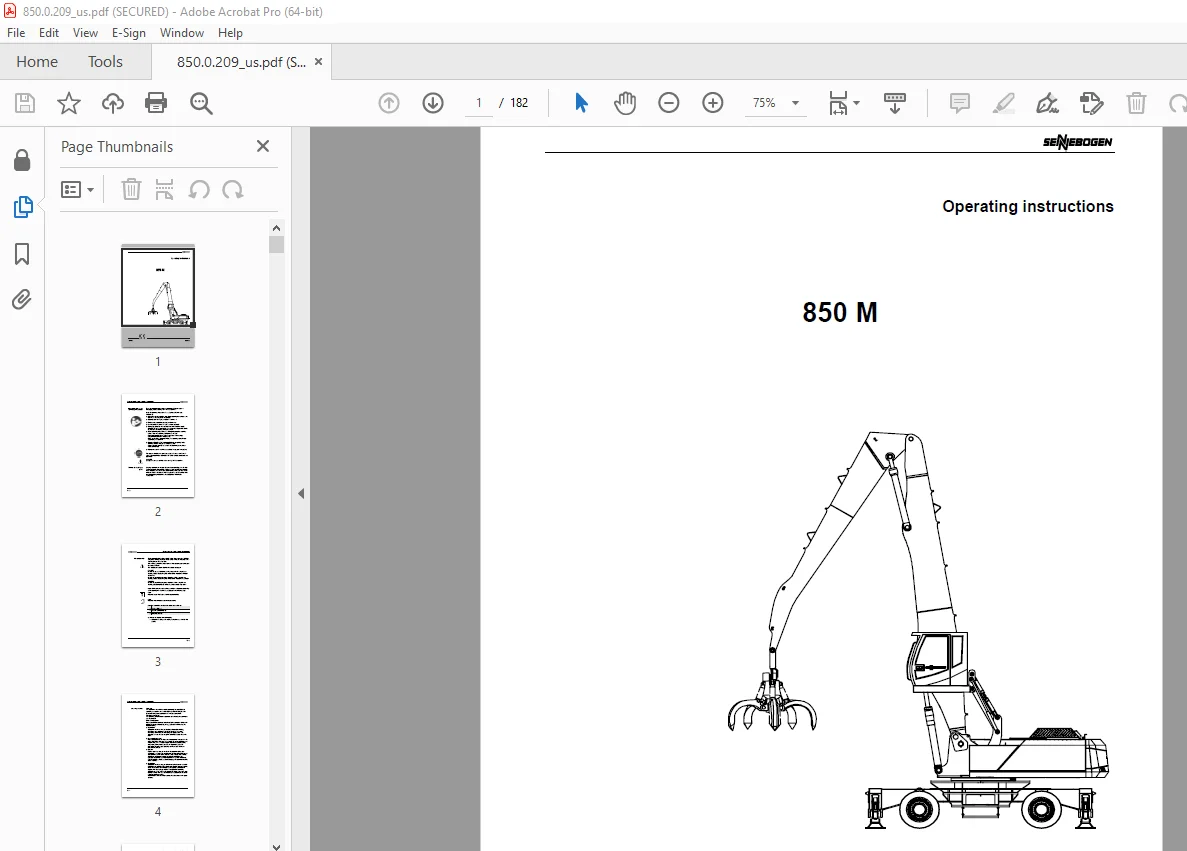Select the Highlight text tool
Image resolution: width=1187 pixels, height=851 pixels.
pyautogui.click(x=1004, y=103)
